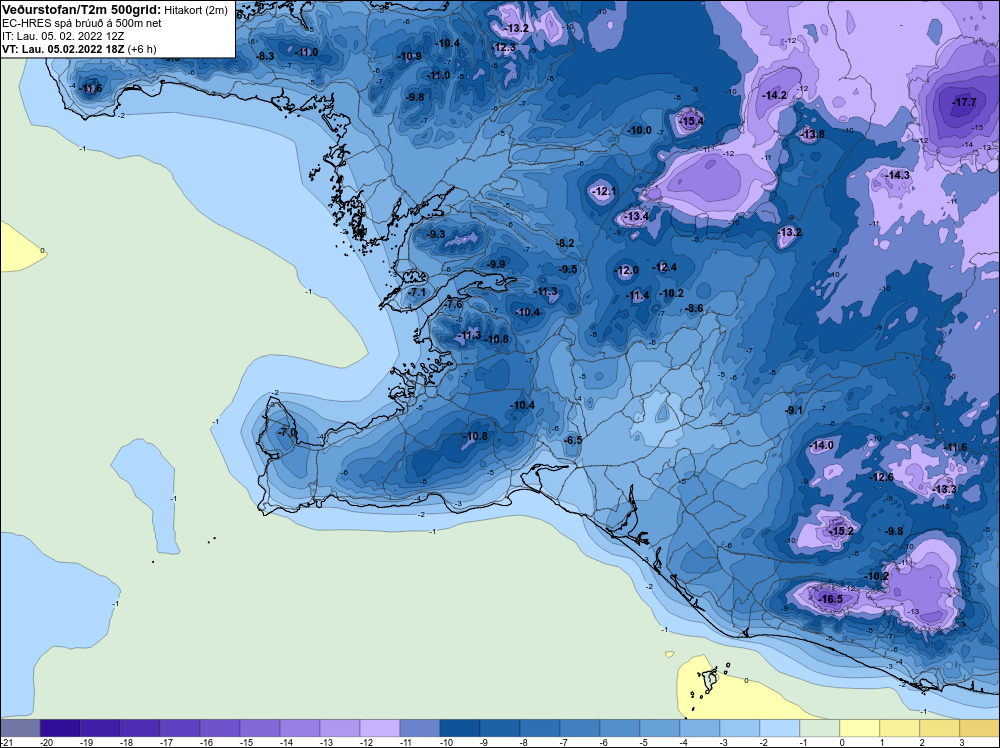
Task: Click the -7.0 label on the peninsula
Action: tap(287, 432)
